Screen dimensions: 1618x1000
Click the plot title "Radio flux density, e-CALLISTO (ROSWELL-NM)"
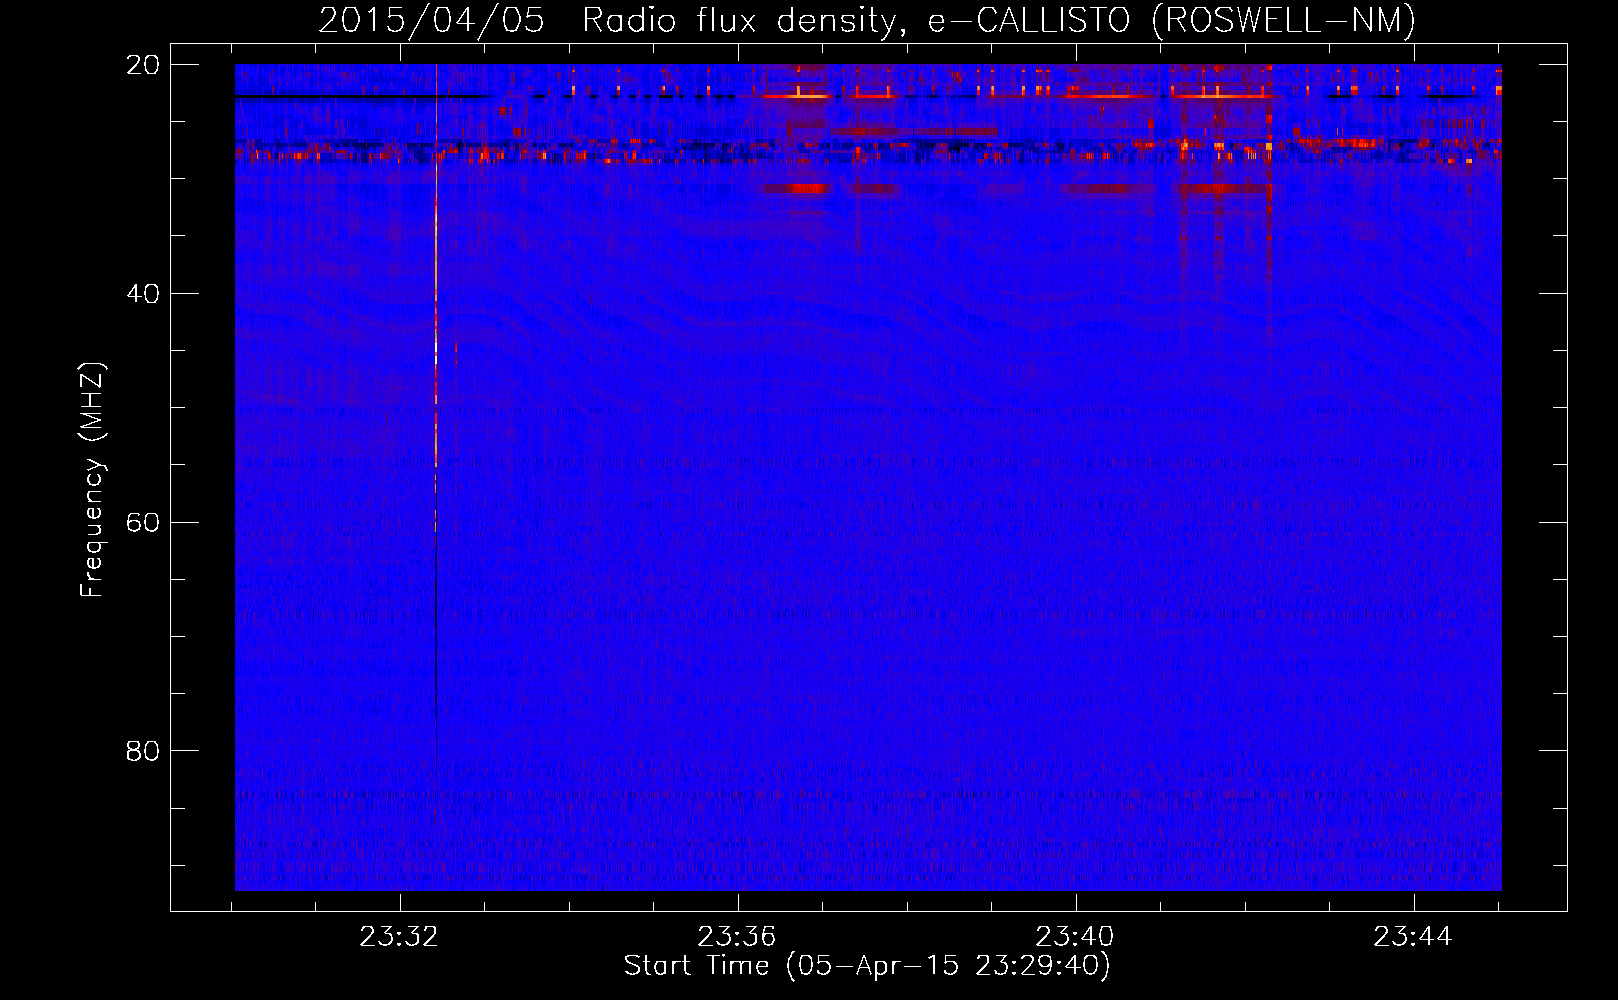(999, 20)
